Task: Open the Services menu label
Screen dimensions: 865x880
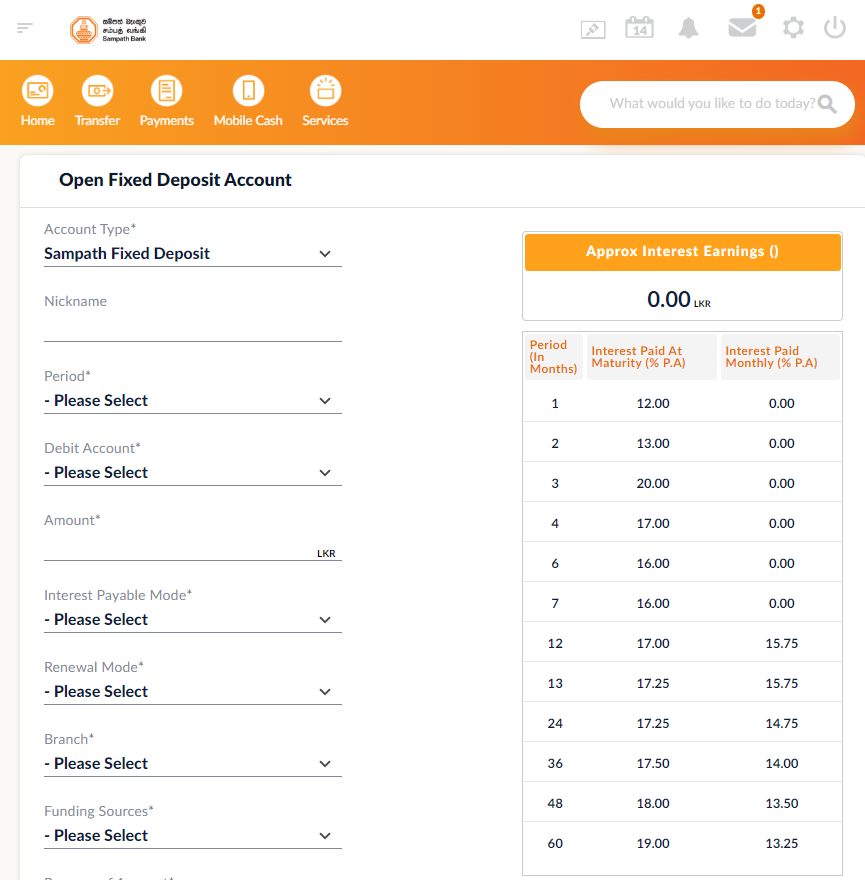Action: pyautogui.click(x=326, y=121)
